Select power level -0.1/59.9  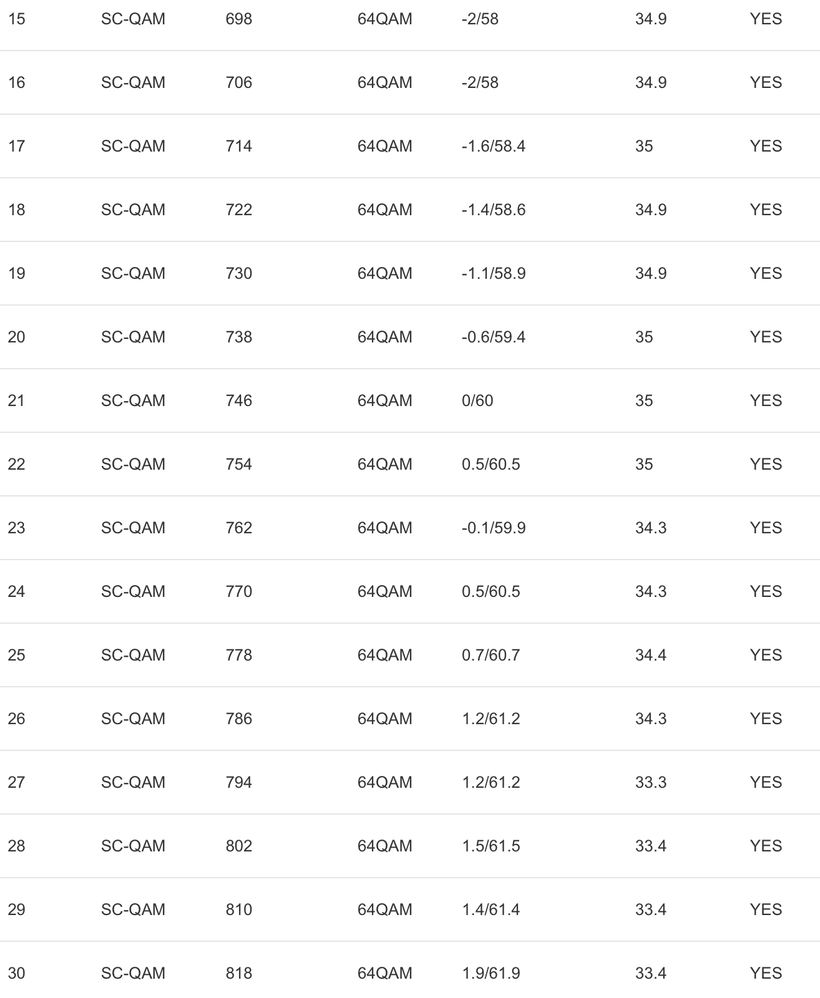click(x=493, y=528)
